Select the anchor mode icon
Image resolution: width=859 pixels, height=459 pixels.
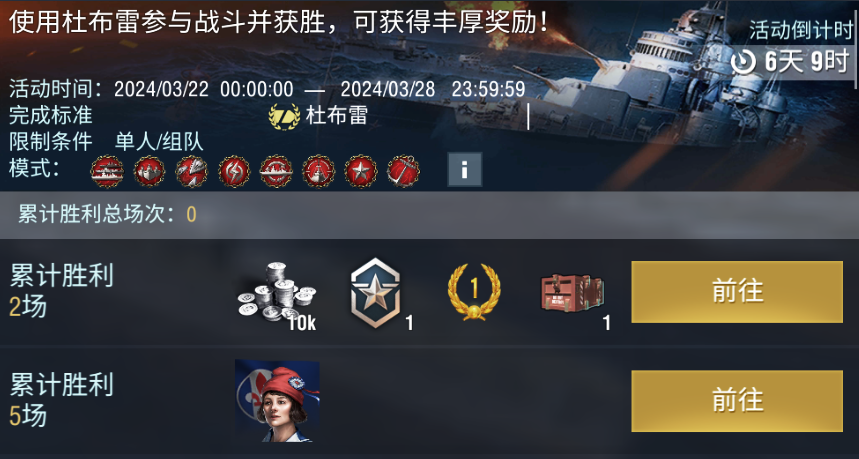click(403, 171)
